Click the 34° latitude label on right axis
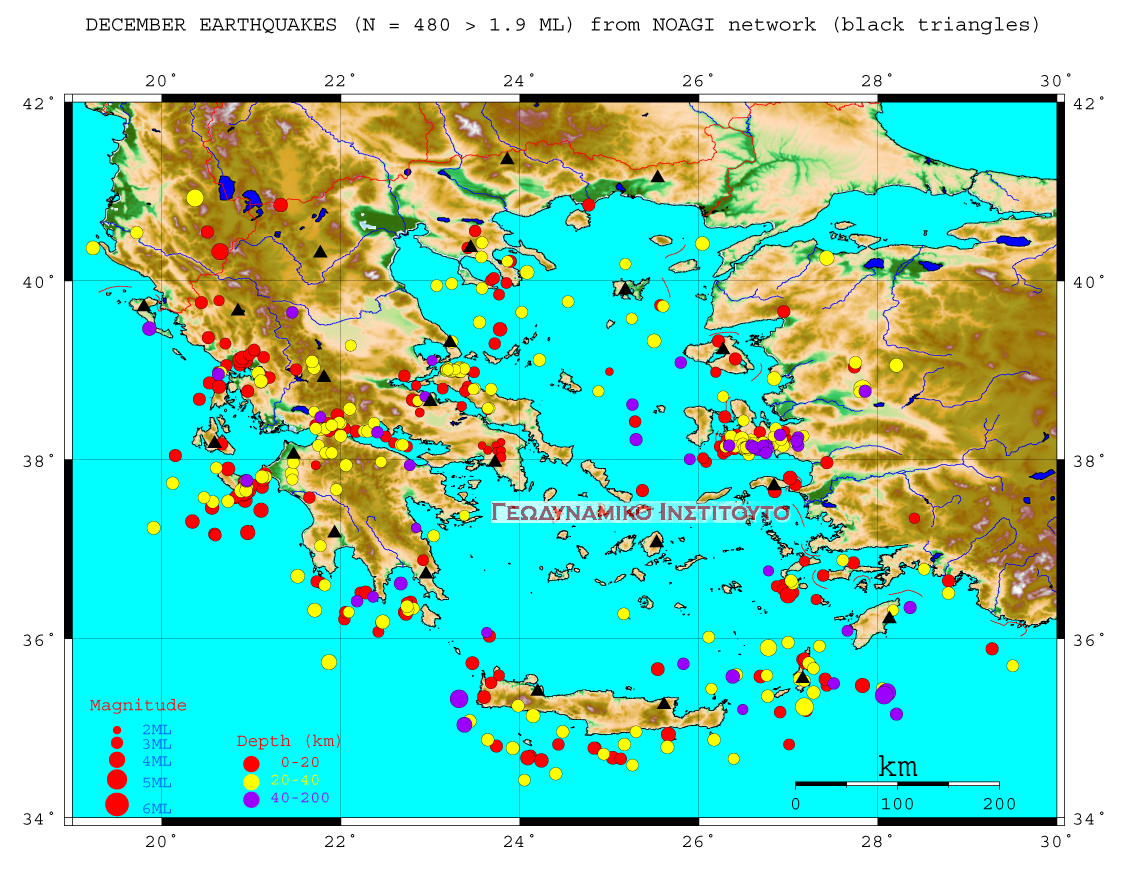Viewport: 1134px width, 874px height. (1089, 819)
